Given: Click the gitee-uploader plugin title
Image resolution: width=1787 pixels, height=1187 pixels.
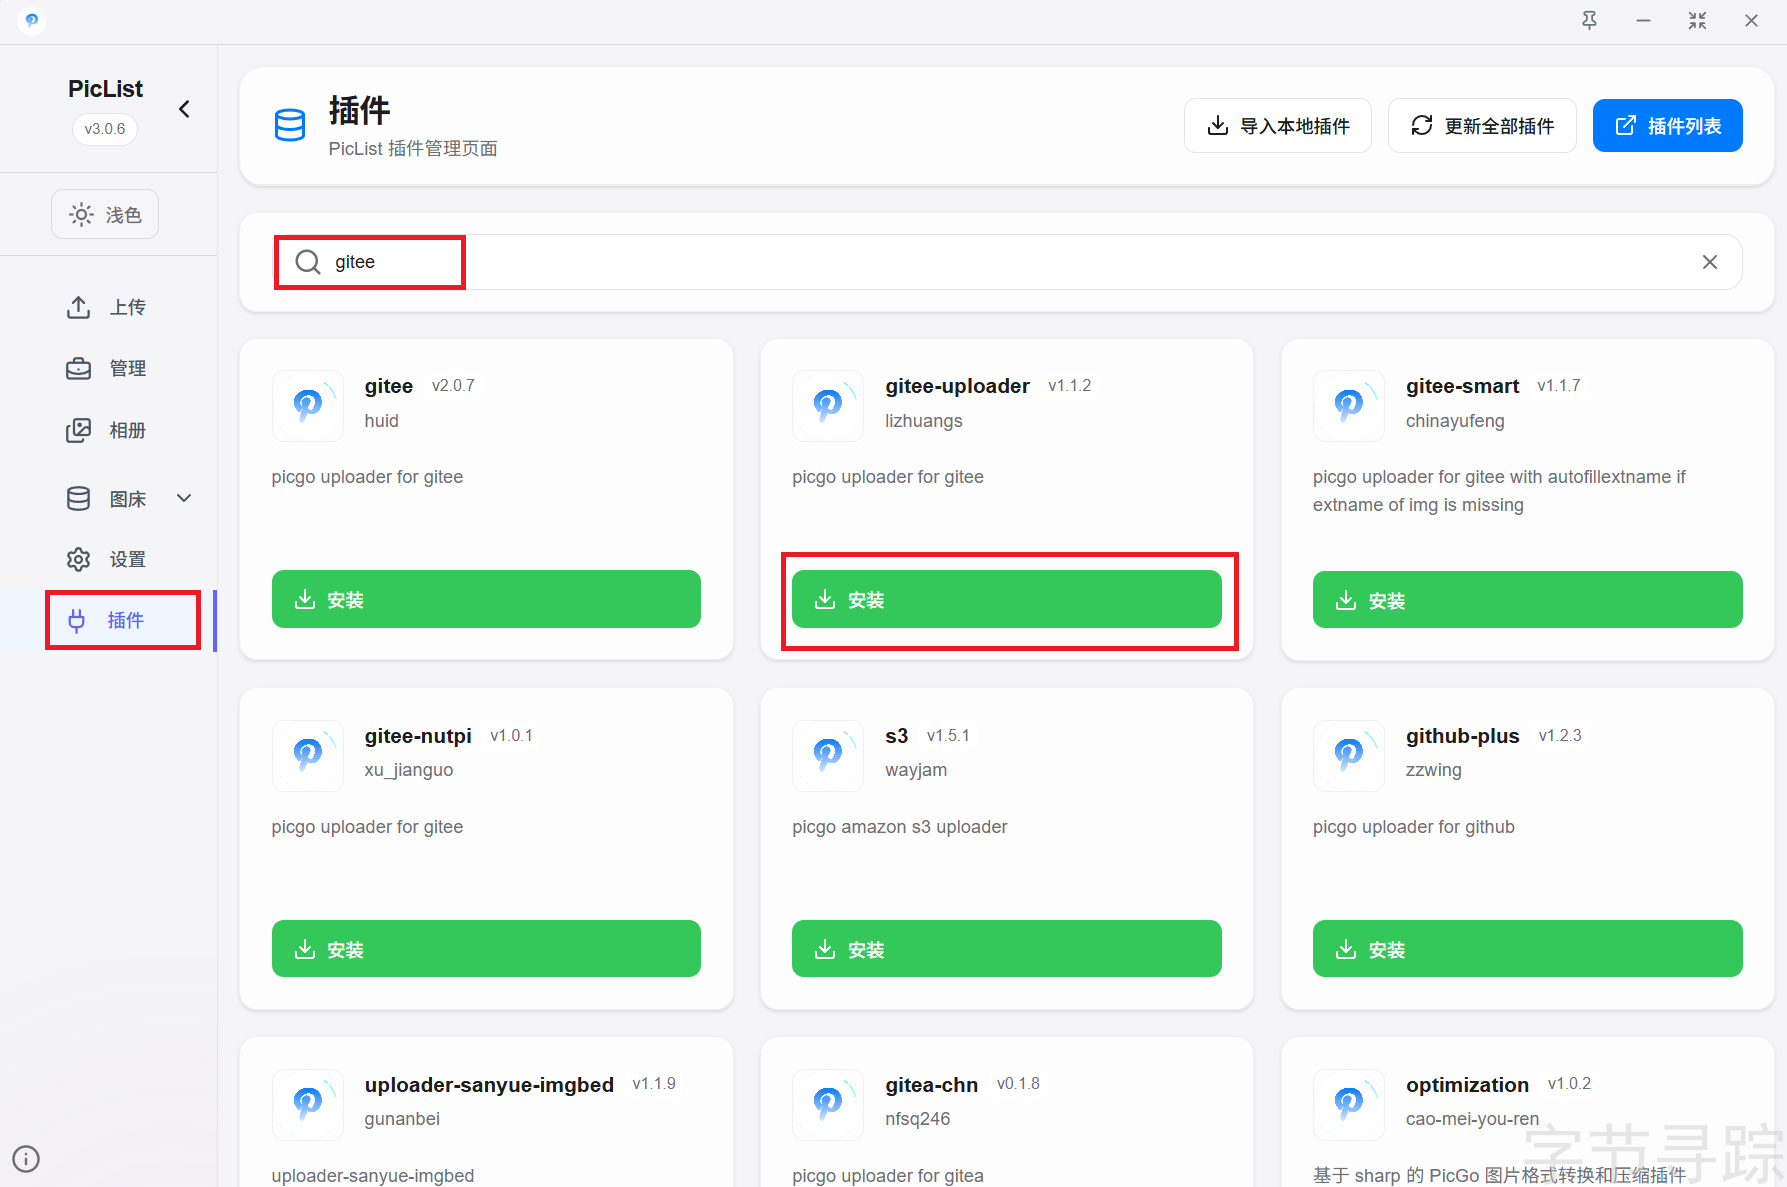Looking at the screenshot, I should click(x=957, y=386).
